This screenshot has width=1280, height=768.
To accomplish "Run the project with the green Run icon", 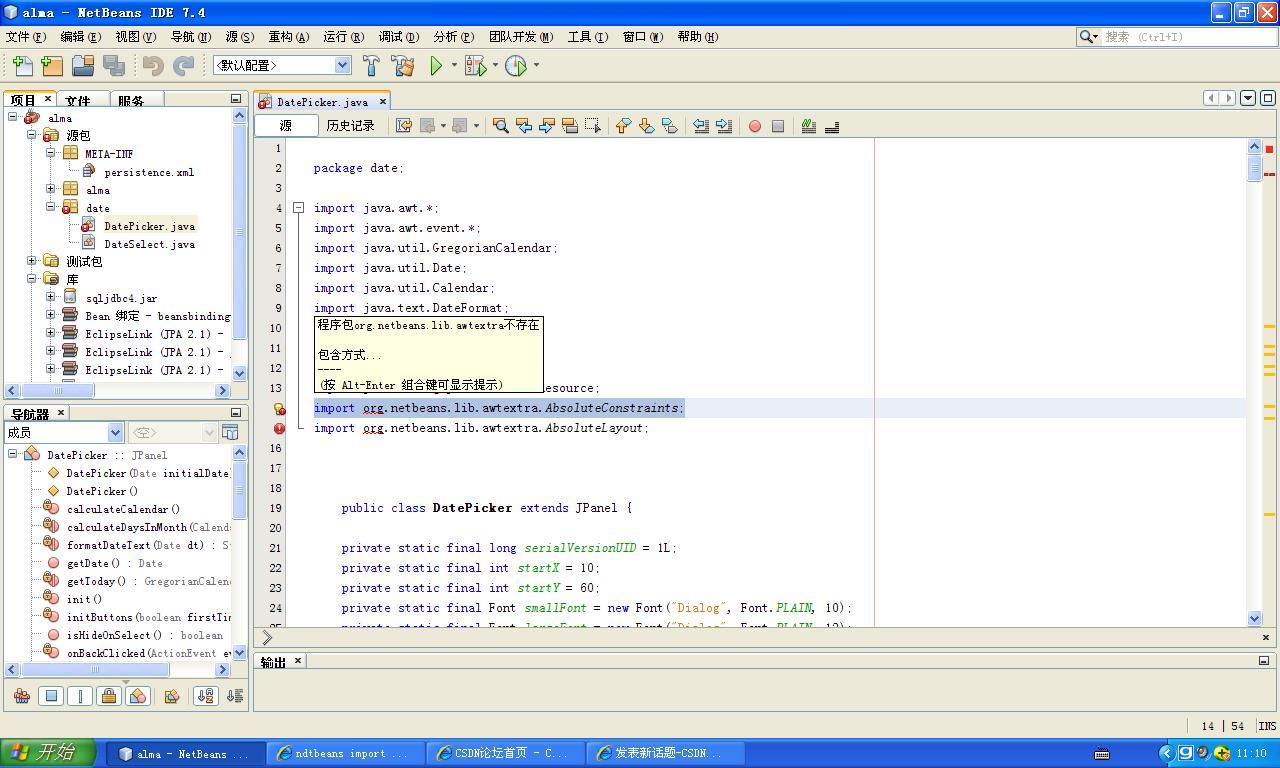I will (435, 65).
